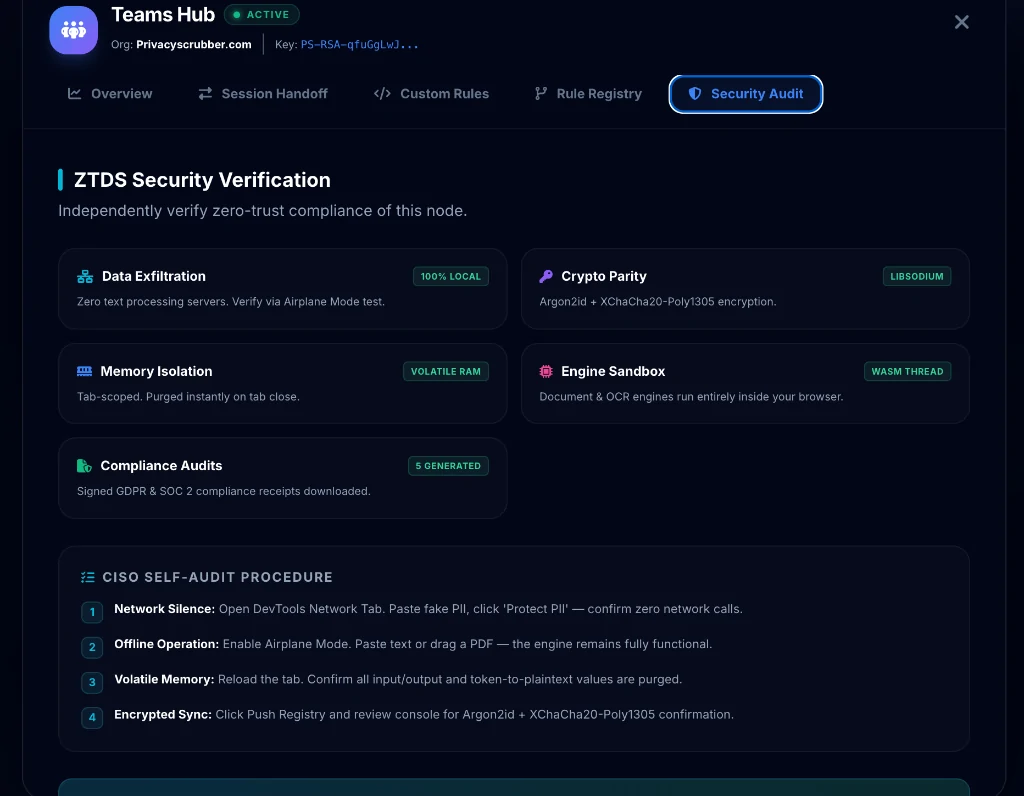Click the LIBSODIUM badge
This screenshot has height=796, width=1024.
pos(917,276)
